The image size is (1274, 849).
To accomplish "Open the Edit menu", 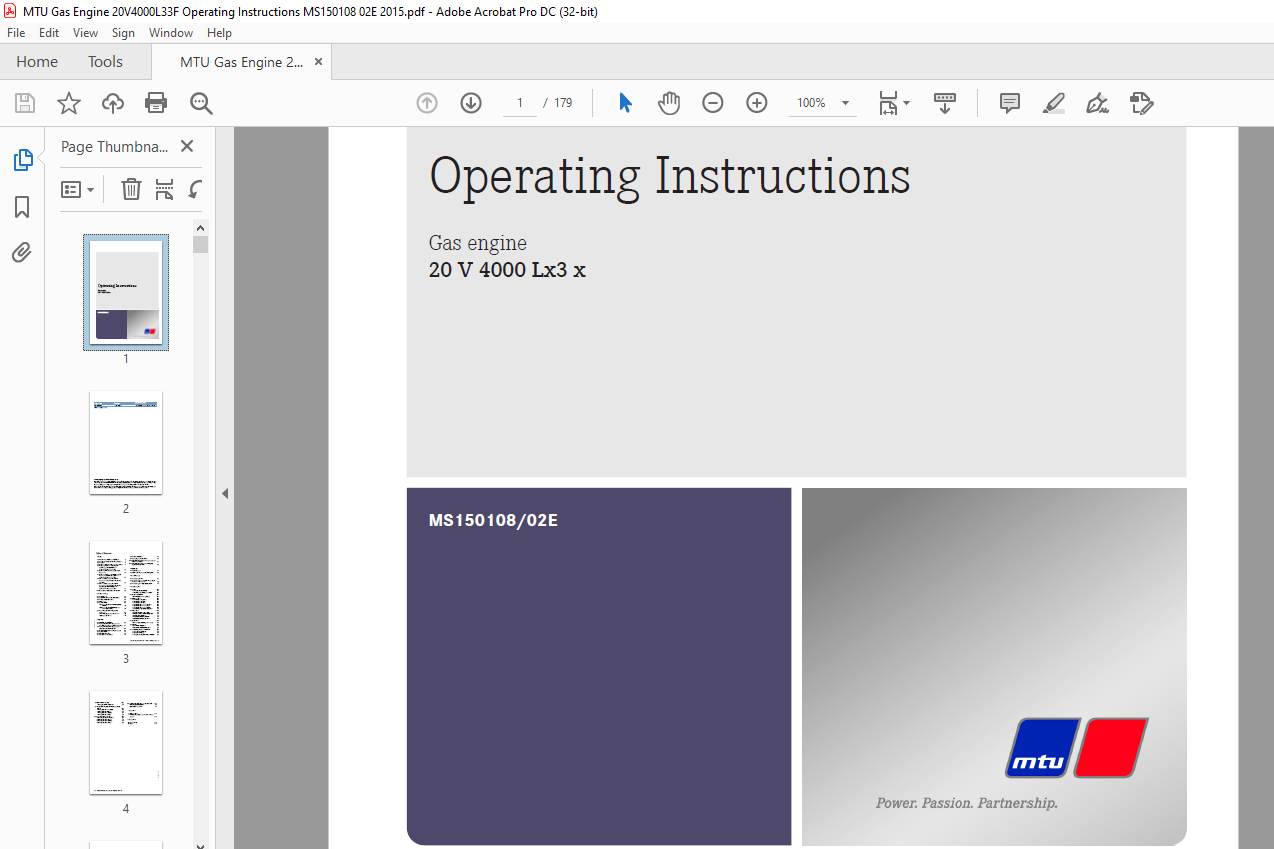I will pos(49,33).
